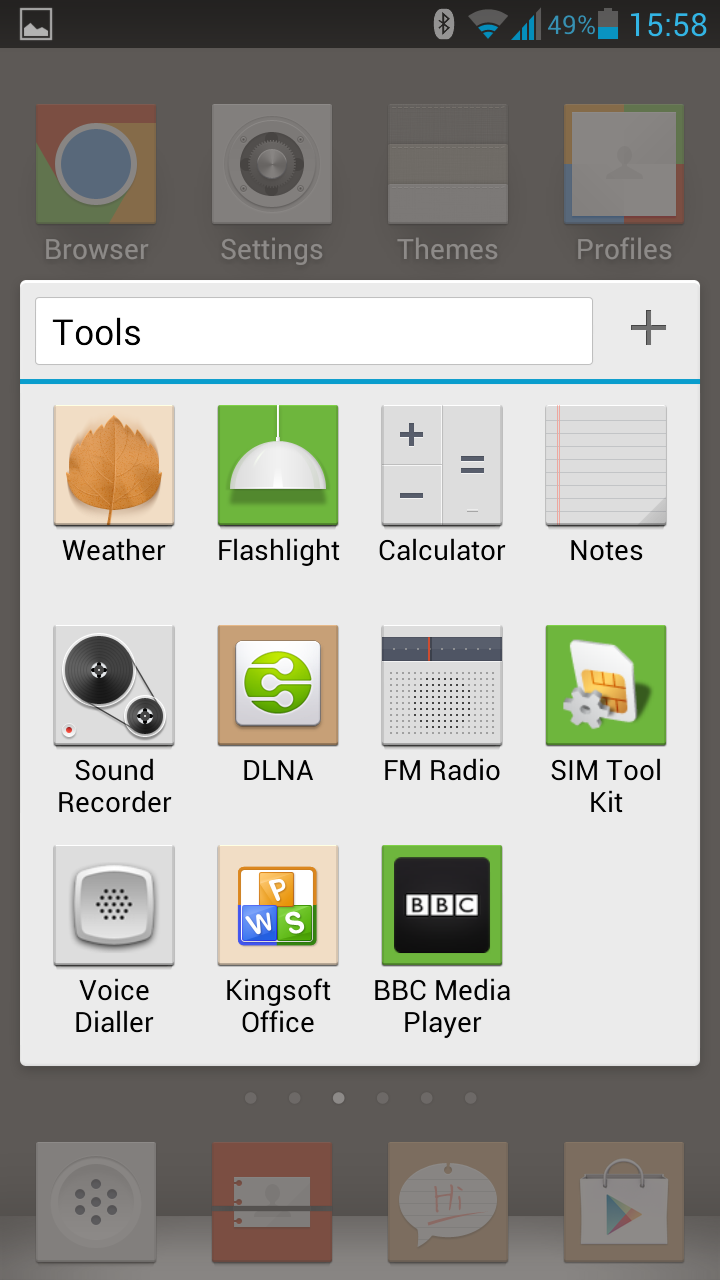Select the first home page indicator dot
The width and height of the screenshot is (720, 1280).
[250, 1098]
